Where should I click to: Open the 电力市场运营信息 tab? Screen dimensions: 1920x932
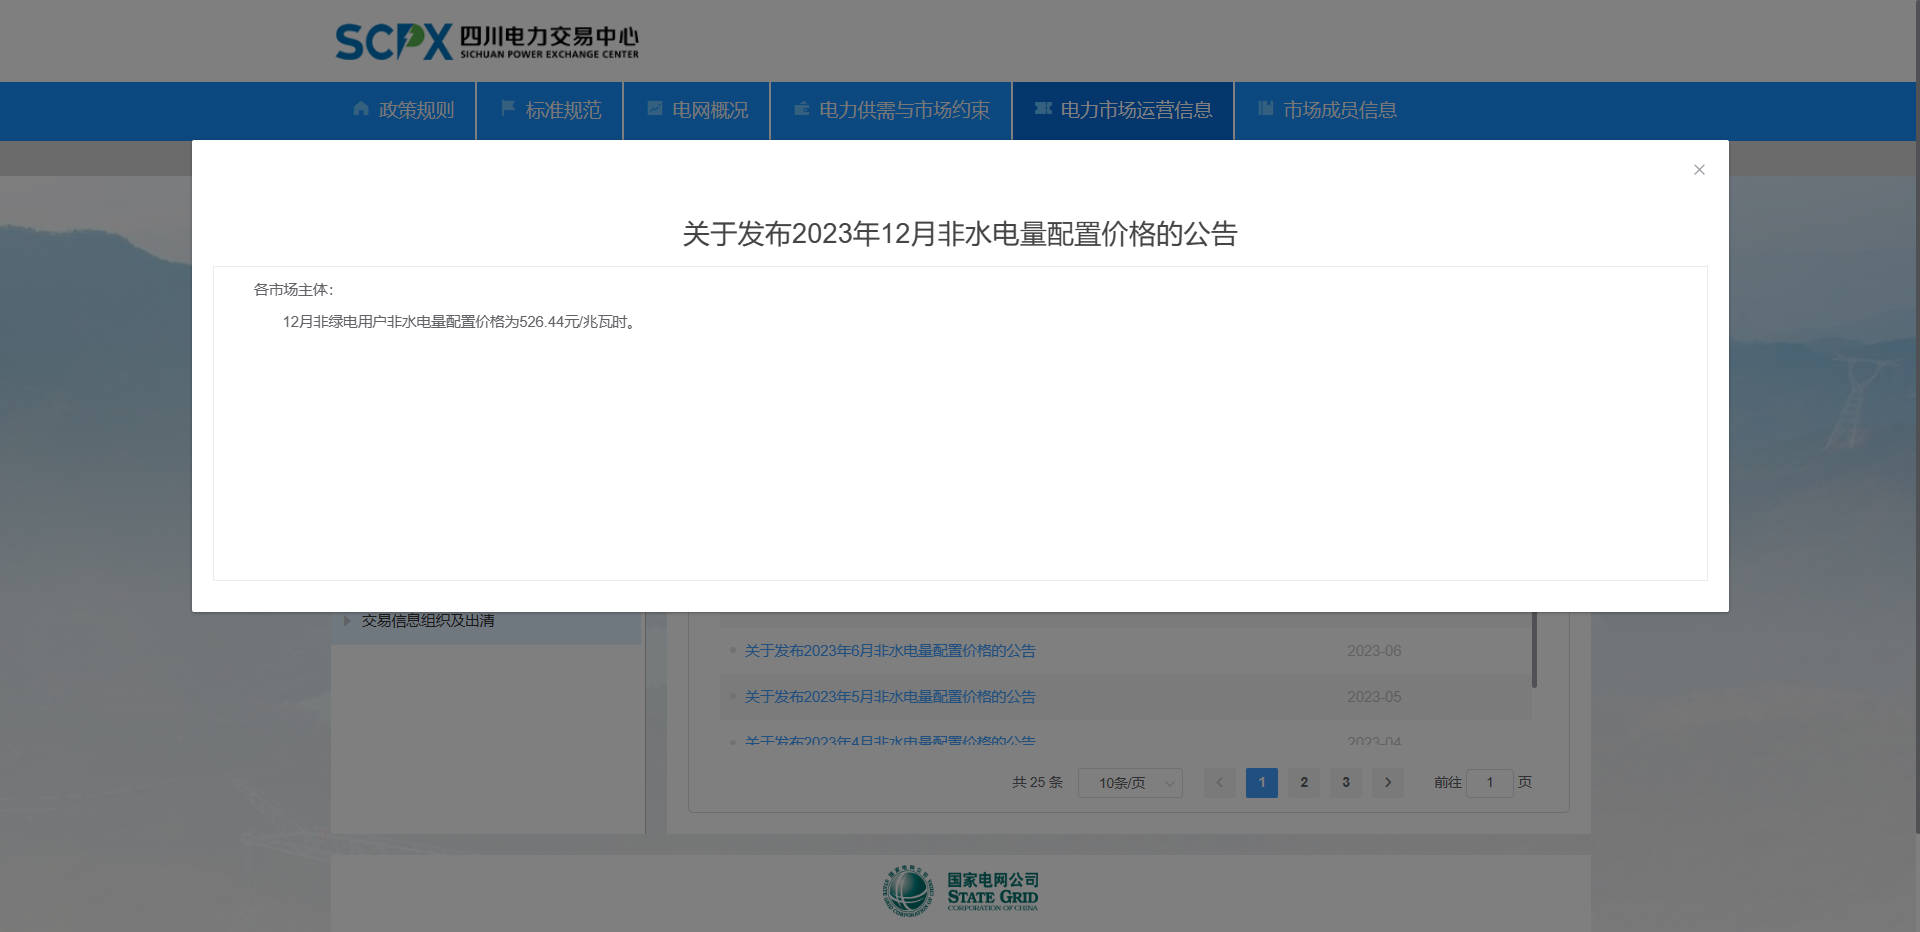coord(1123,110)
